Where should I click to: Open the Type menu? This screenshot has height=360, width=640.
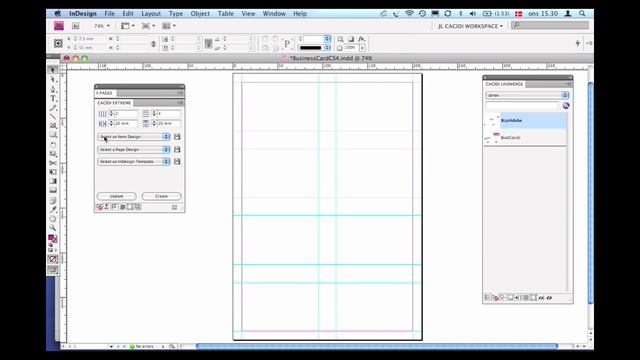tap(176, 13)
